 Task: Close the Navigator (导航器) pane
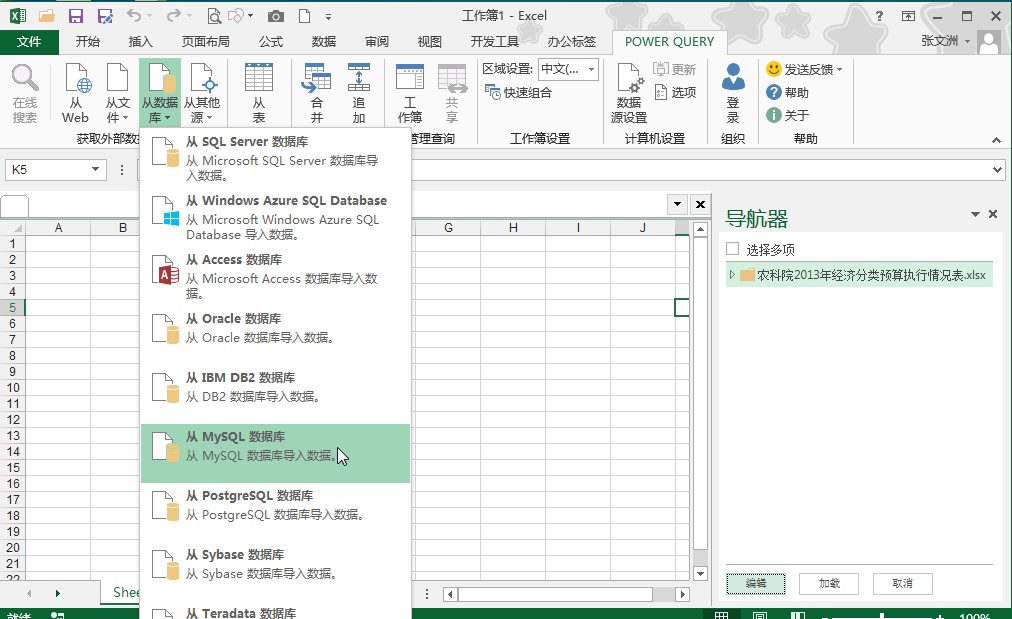(x=993, y=214)
